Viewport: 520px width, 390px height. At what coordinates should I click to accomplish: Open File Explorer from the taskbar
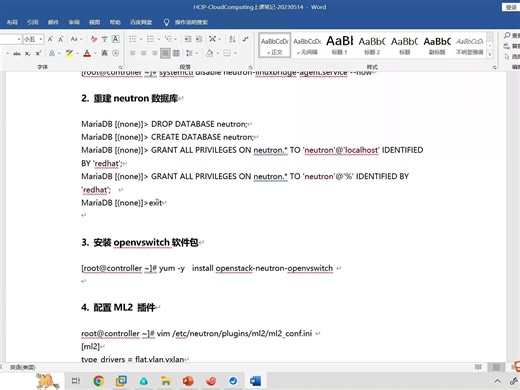click(x=166, y=381)
